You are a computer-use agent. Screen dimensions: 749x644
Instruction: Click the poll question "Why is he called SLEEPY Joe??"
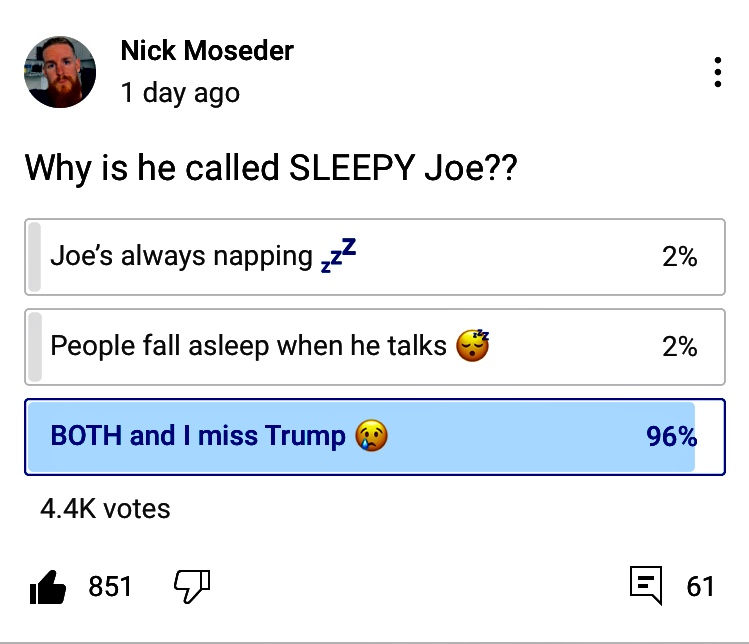click(270, 167)
